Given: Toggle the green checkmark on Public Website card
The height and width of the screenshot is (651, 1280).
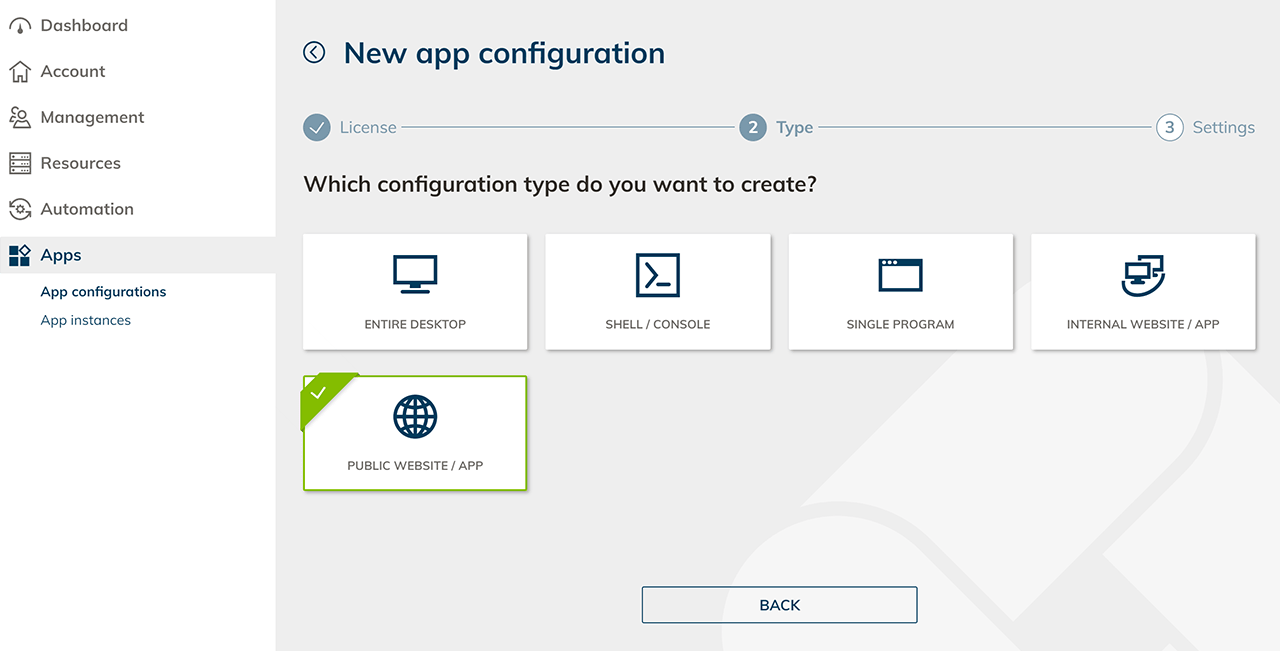Looking at the screenshot, I should click(319, 393).
